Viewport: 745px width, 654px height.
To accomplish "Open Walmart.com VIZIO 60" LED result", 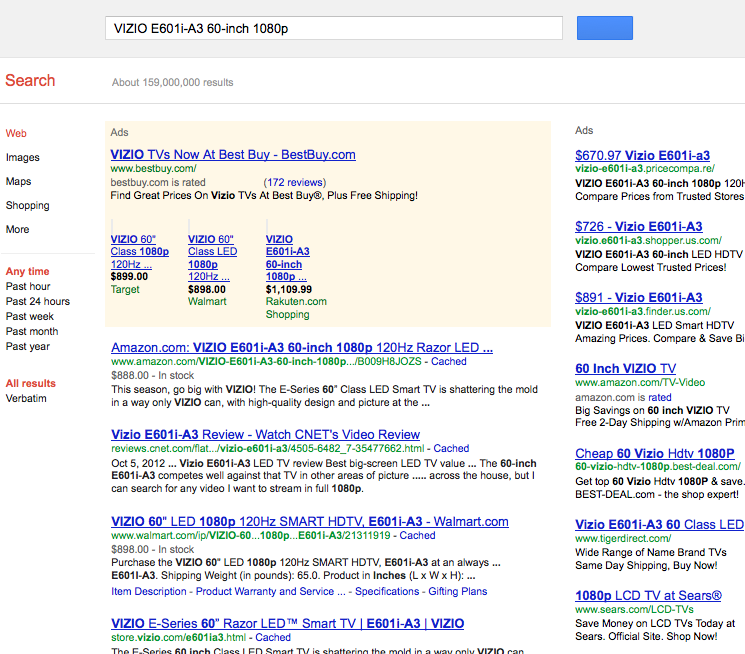I will (310, 521).
